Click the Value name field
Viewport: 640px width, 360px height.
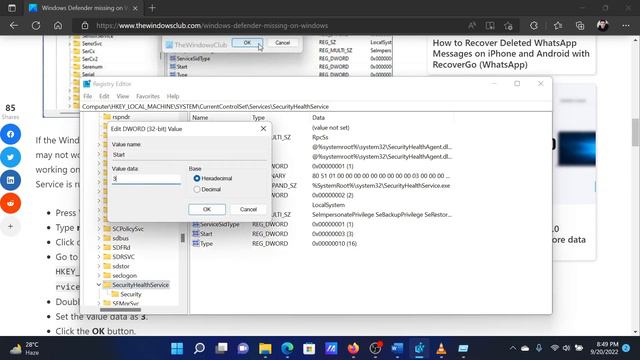[189, 155]
